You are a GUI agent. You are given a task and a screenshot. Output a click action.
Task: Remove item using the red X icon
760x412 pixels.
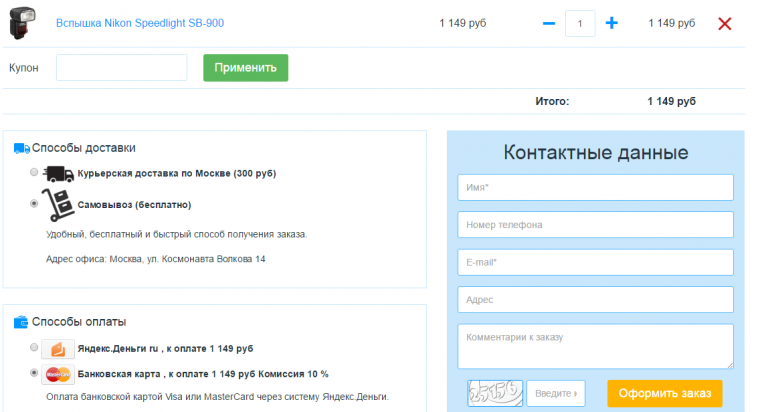(x=725, y=23)
